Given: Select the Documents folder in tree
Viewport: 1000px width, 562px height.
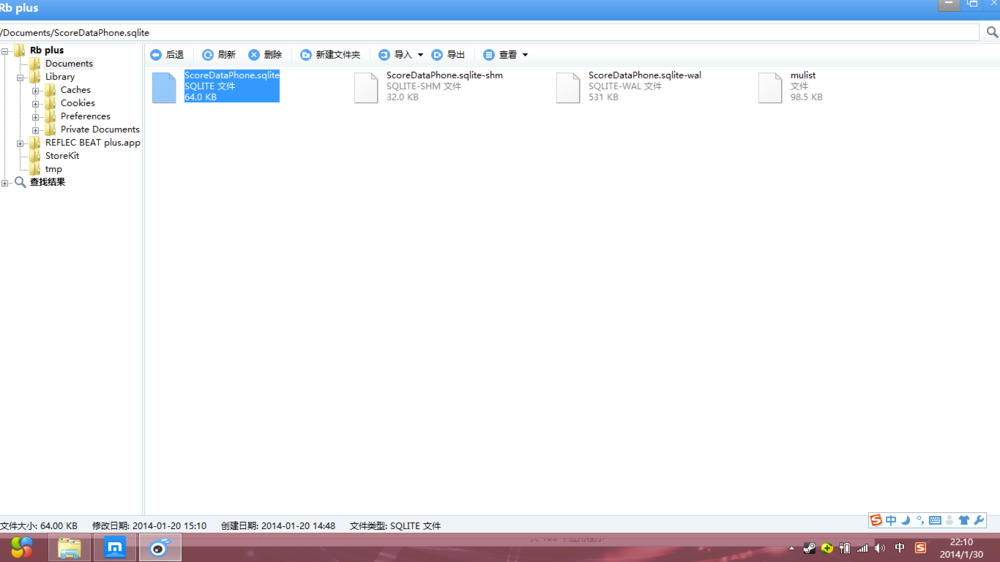Looking at the screenshot, I should (69, 64).
